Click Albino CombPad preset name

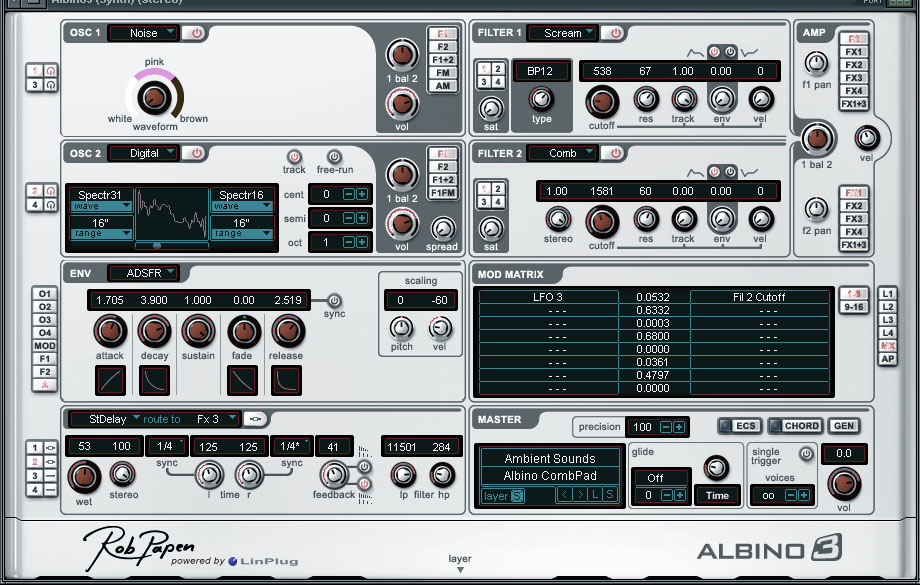tap(550, 476)
